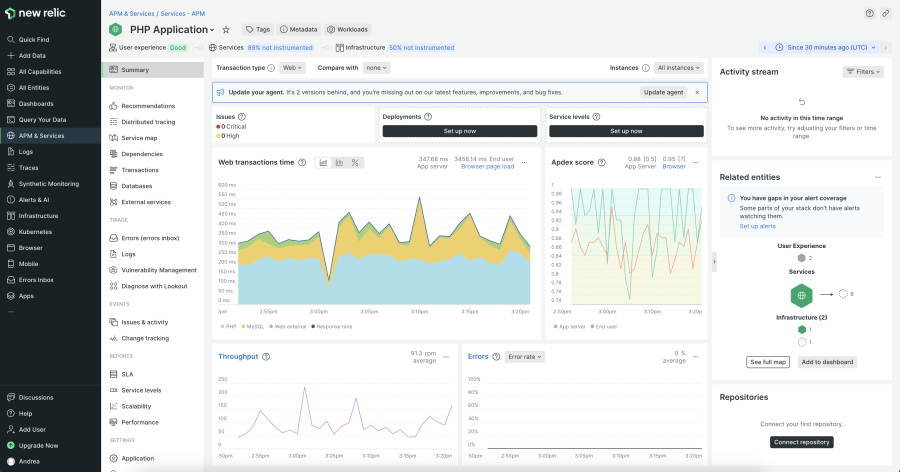Select Errors inbox in Triage section
900x472 pixels.
(150, 238)
